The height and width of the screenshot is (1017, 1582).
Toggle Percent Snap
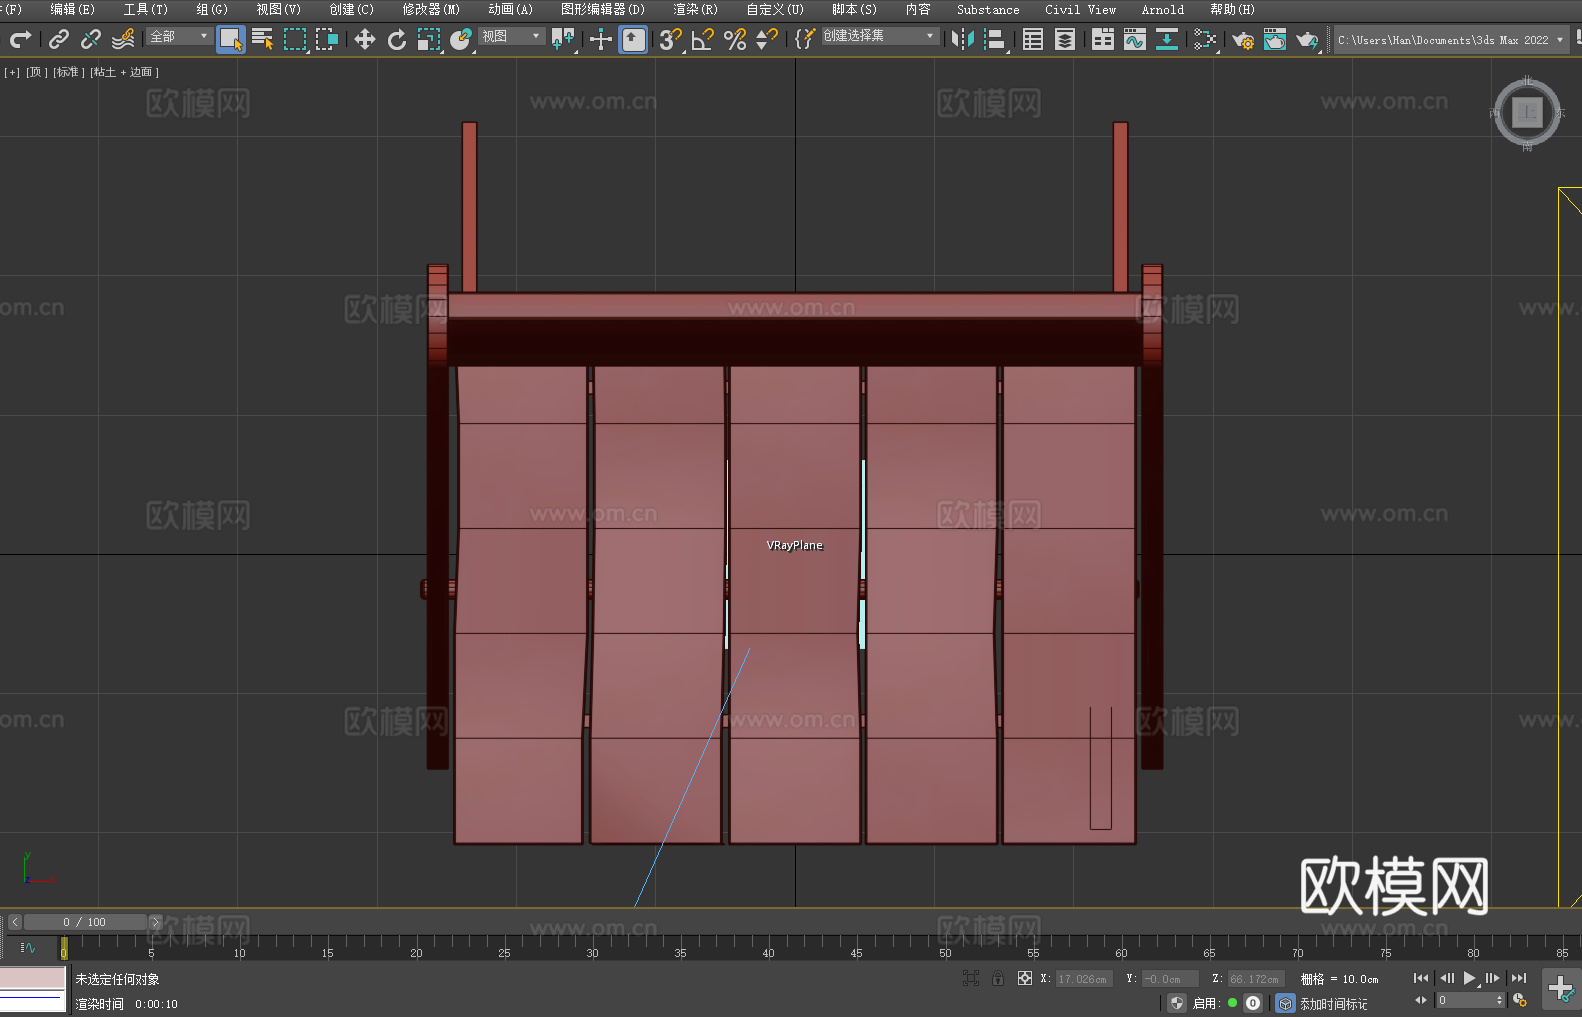(x=735, y=39)
